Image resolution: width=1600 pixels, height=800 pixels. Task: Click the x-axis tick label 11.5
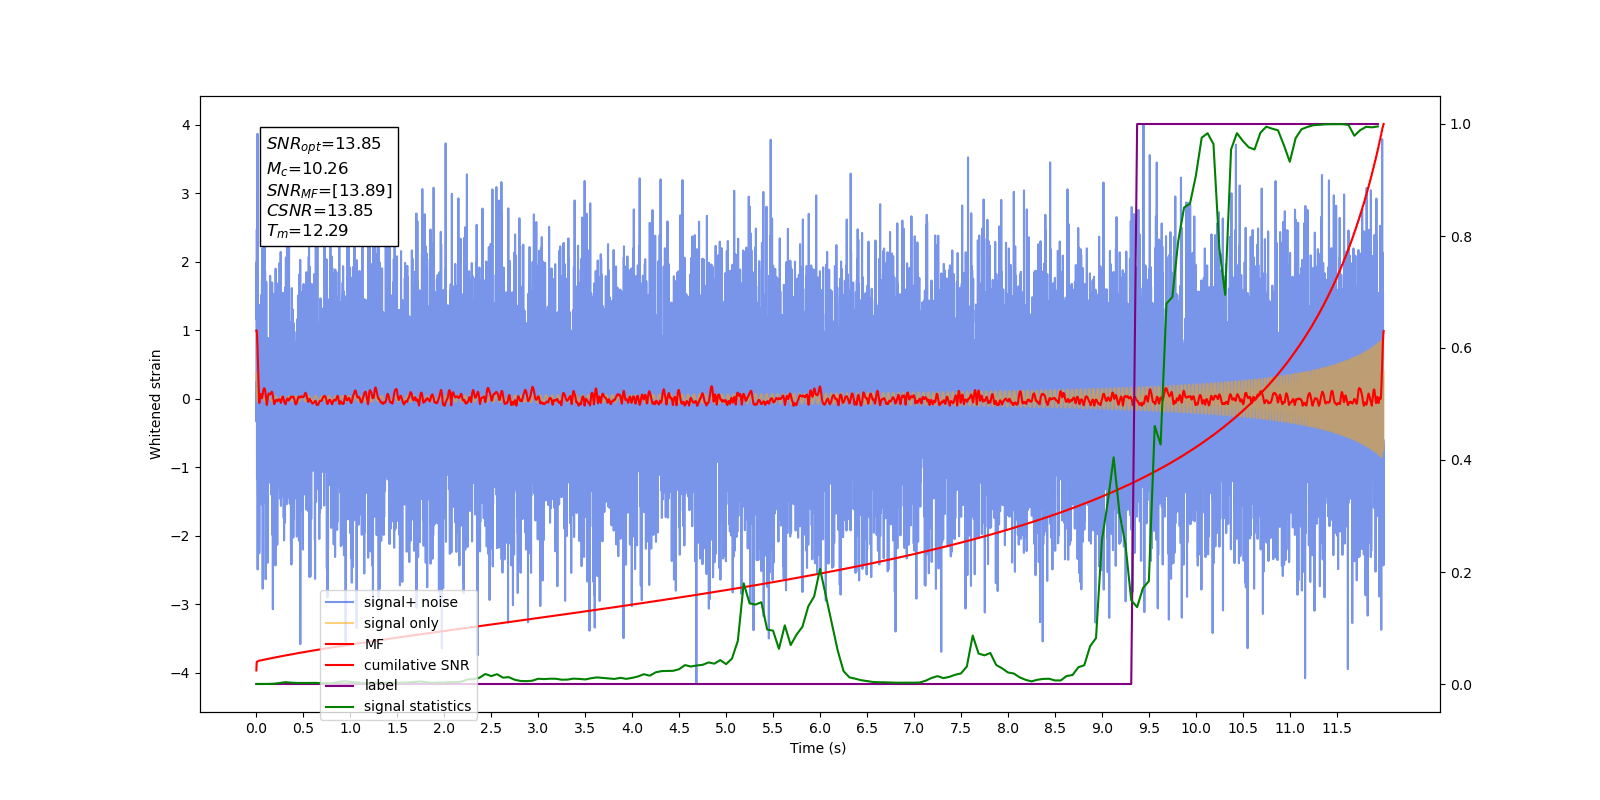pos(1337,728)
